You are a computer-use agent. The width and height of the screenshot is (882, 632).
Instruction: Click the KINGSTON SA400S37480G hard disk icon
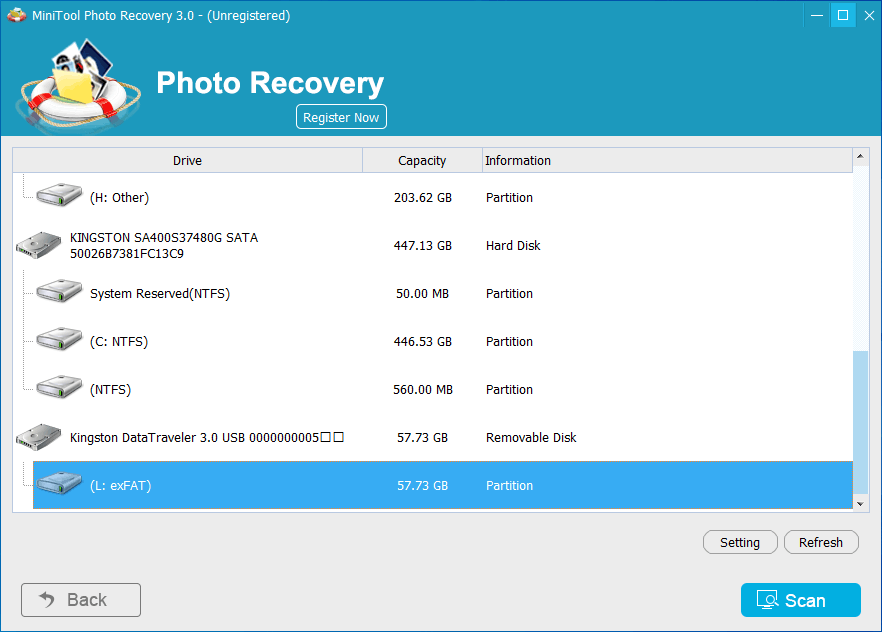point(38,245)
